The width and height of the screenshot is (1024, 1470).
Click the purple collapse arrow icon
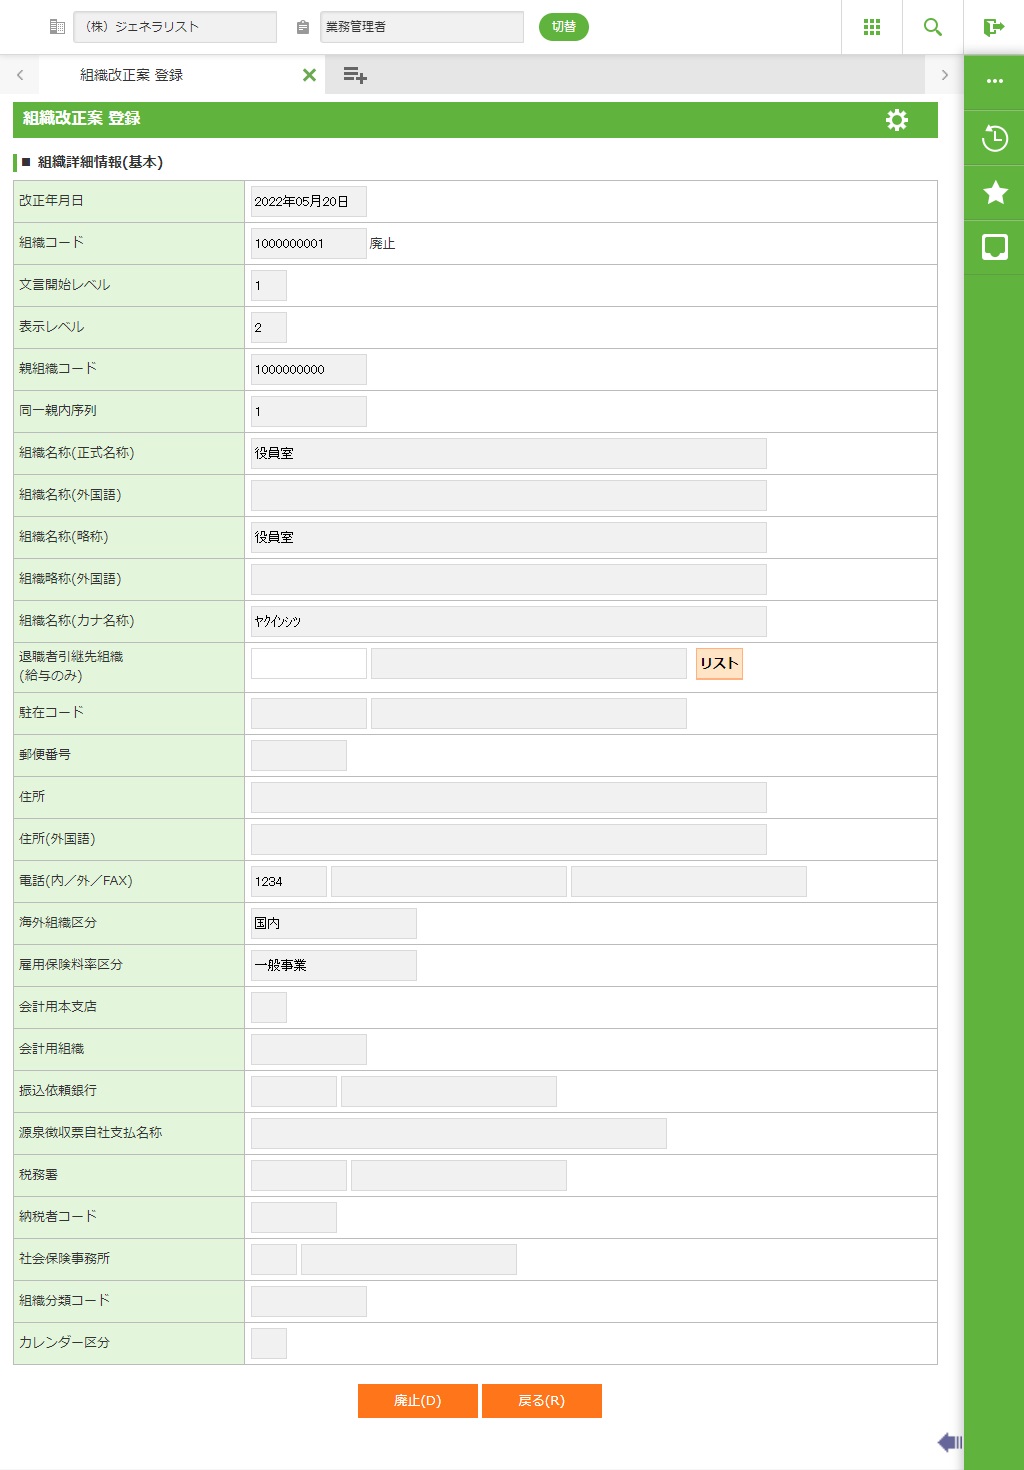pyautogui.click(x=949, y=1442)
